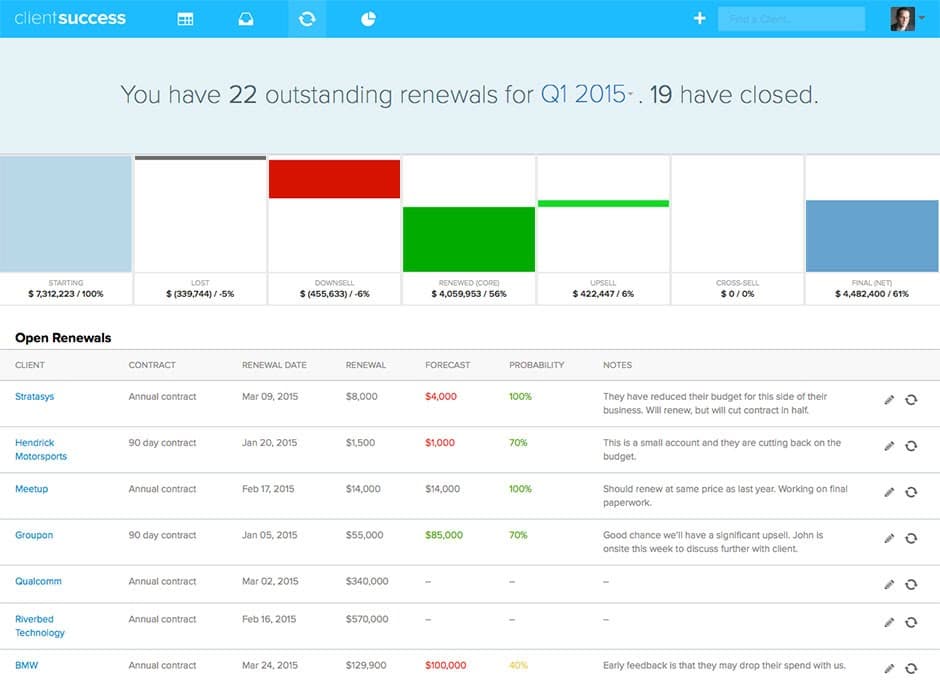Click renew icon for Riverbed Technology row
Image resolution: width=940 pixels, height=686 pixels.
point(911,623)
